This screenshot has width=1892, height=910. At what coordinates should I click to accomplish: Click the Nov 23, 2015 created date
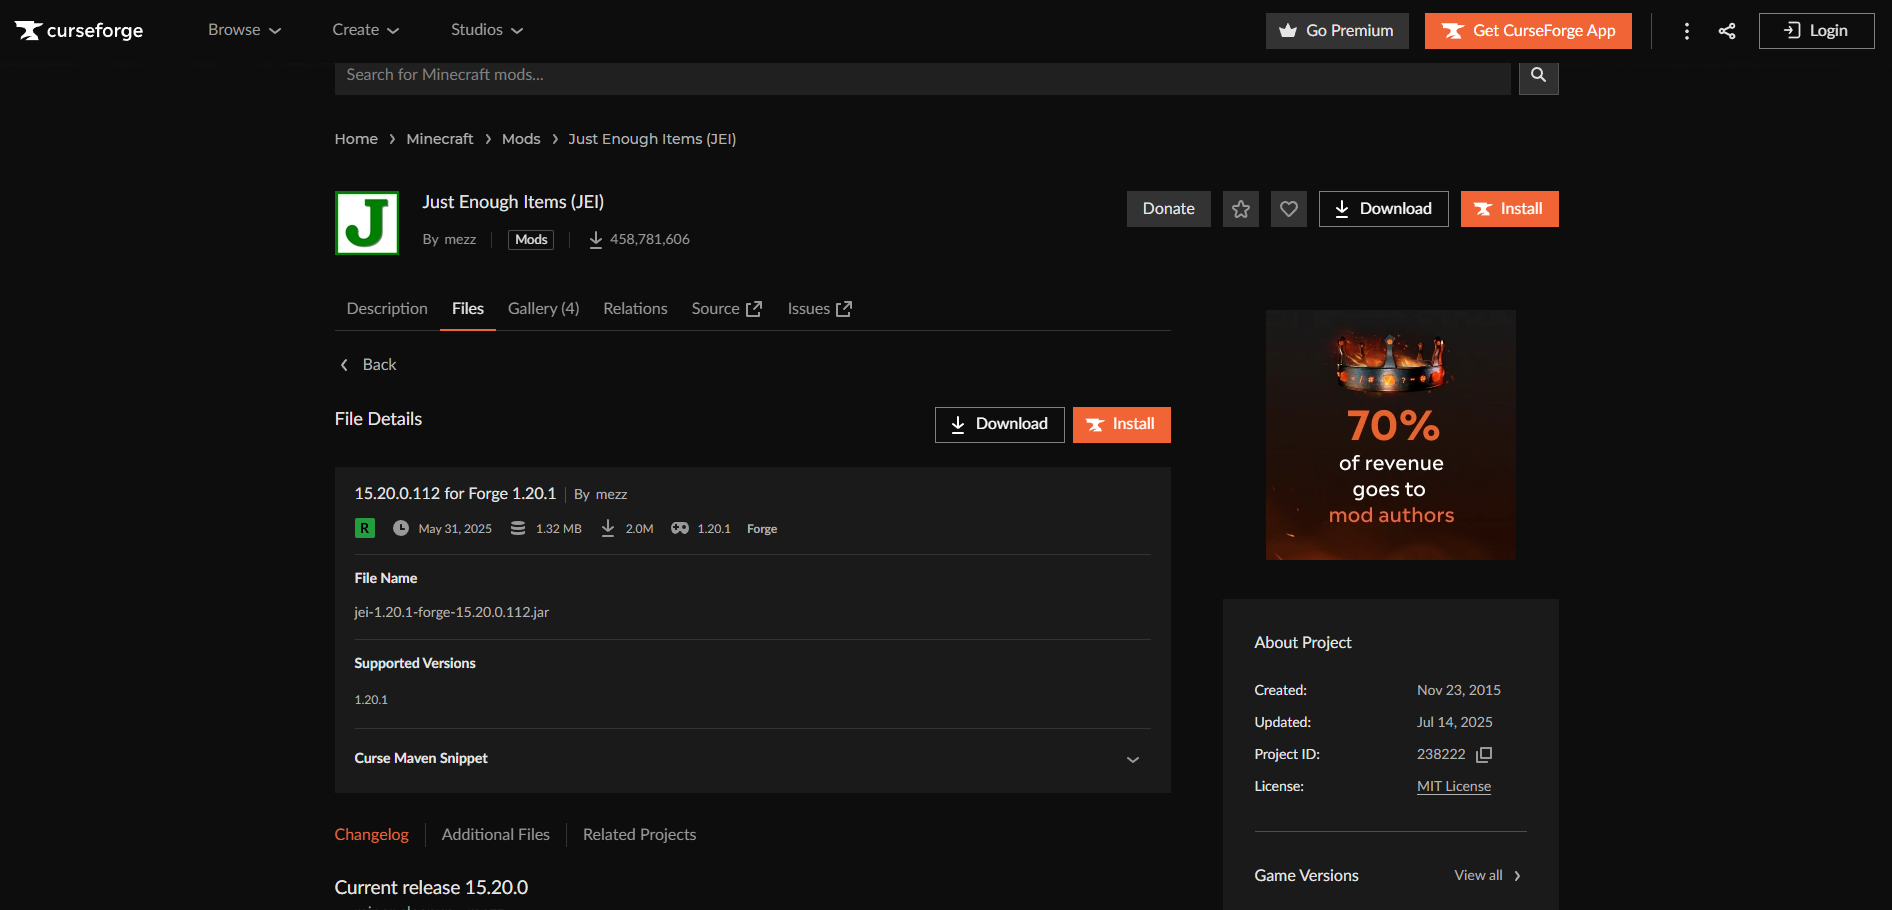coord(1459,690)
